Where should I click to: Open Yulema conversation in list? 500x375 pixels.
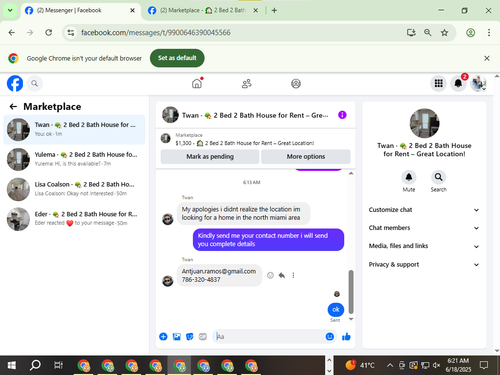tap(74, 159)
